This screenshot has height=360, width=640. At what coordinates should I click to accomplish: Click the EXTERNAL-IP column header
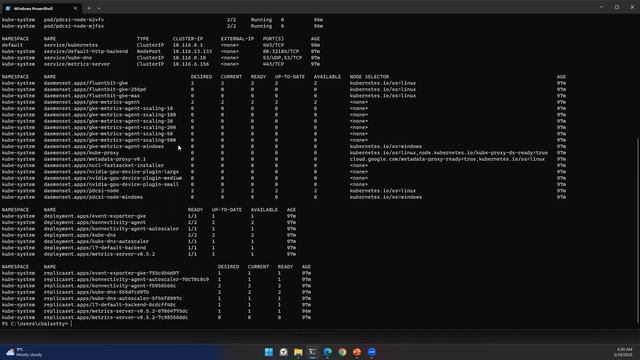pyautogui.click(x=238, y=39)
